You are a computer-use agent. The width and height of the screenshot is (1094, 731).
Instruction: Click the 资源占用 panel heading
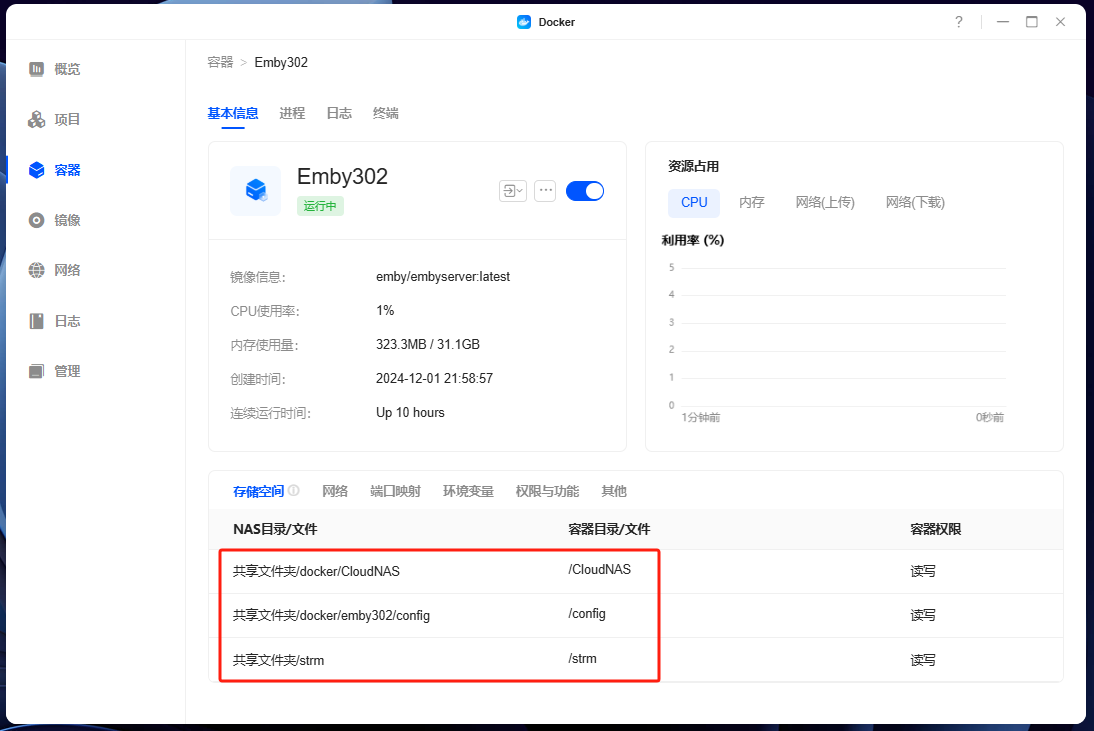click(694, 166)
